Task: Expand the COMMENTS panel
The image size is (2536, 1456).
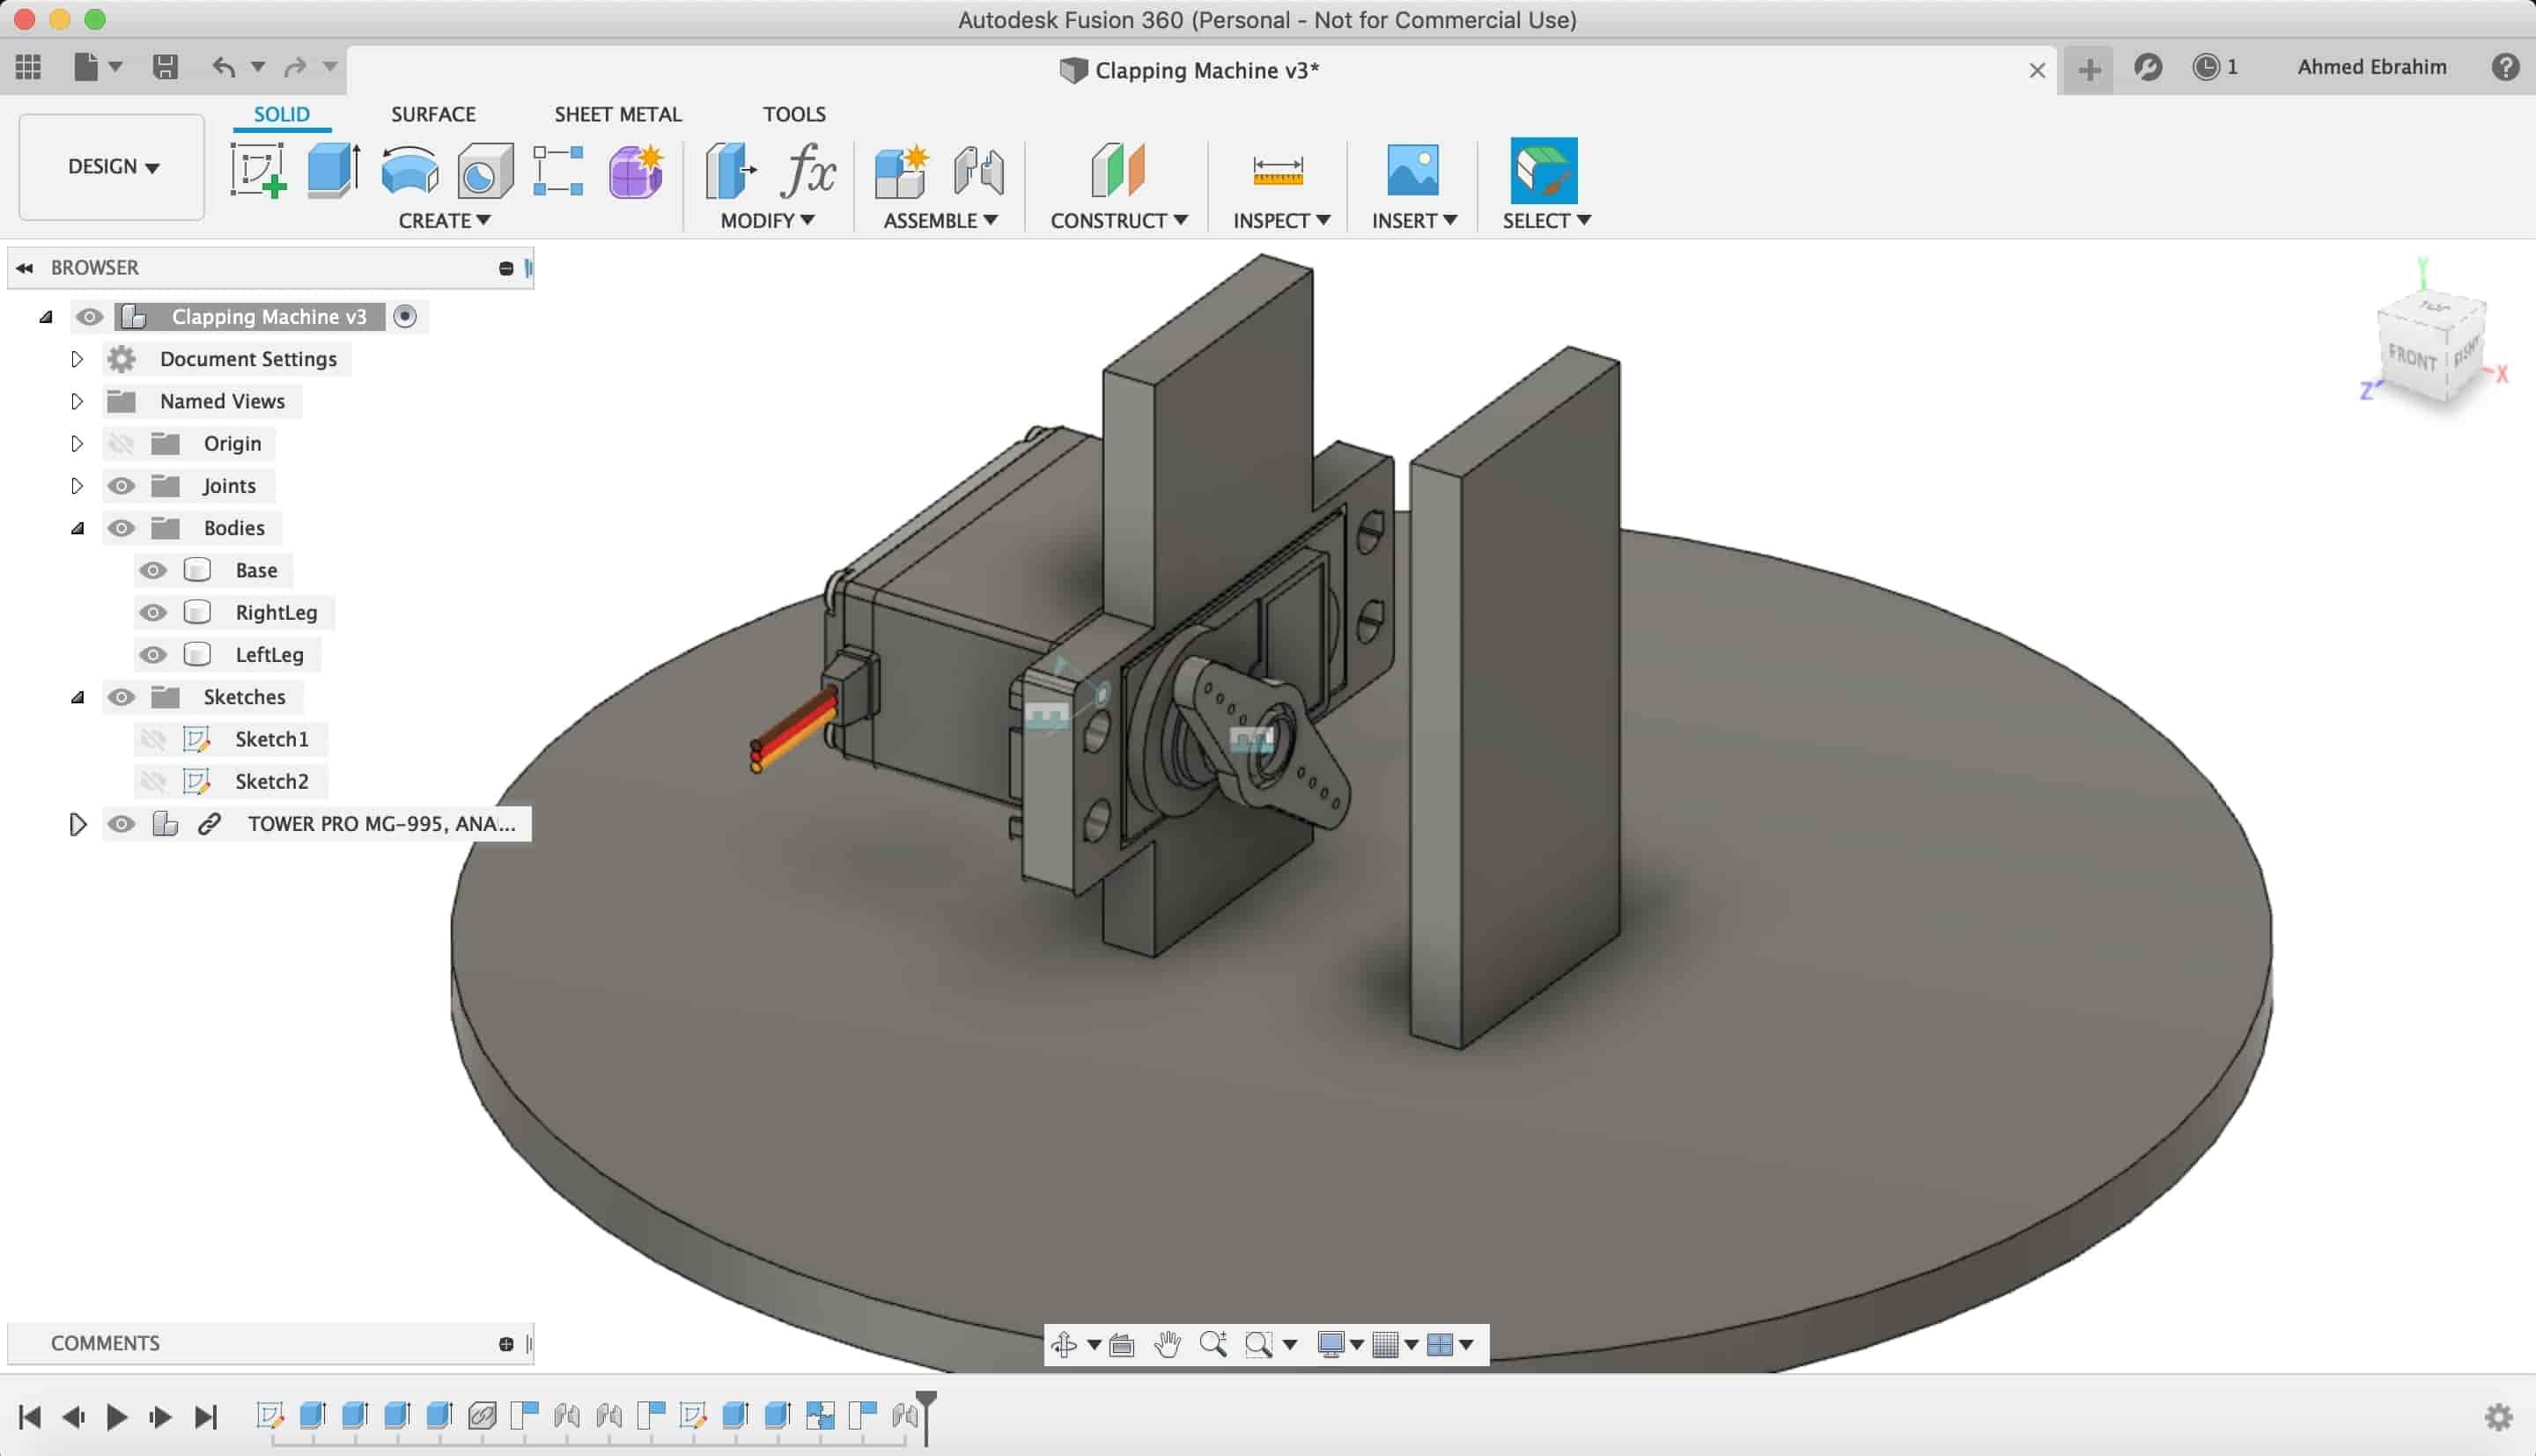Action: tap(506, 1344)
